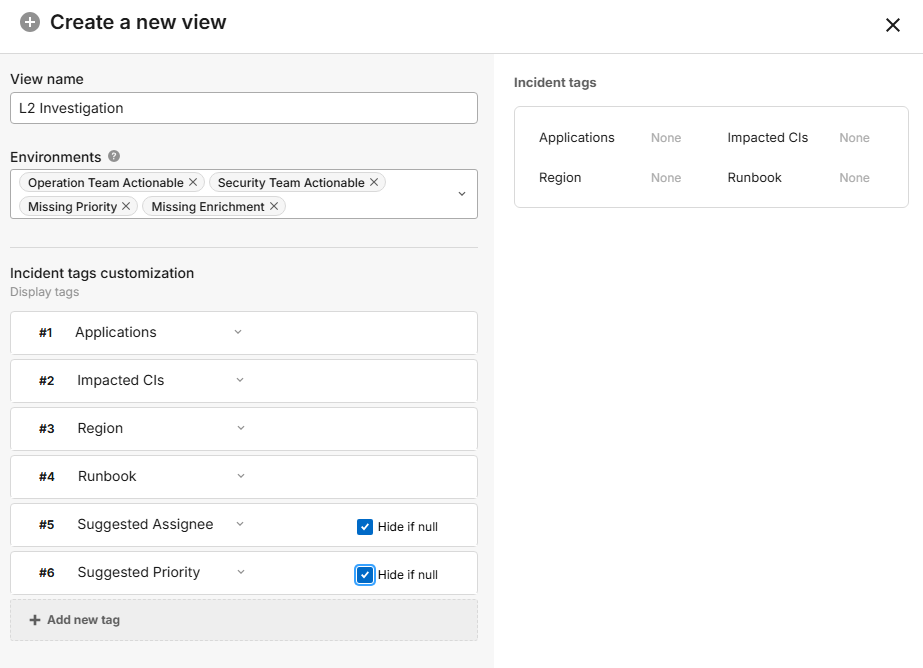
Task: Open the Impacted CIs tag dropdown
Action: point(239,381)
